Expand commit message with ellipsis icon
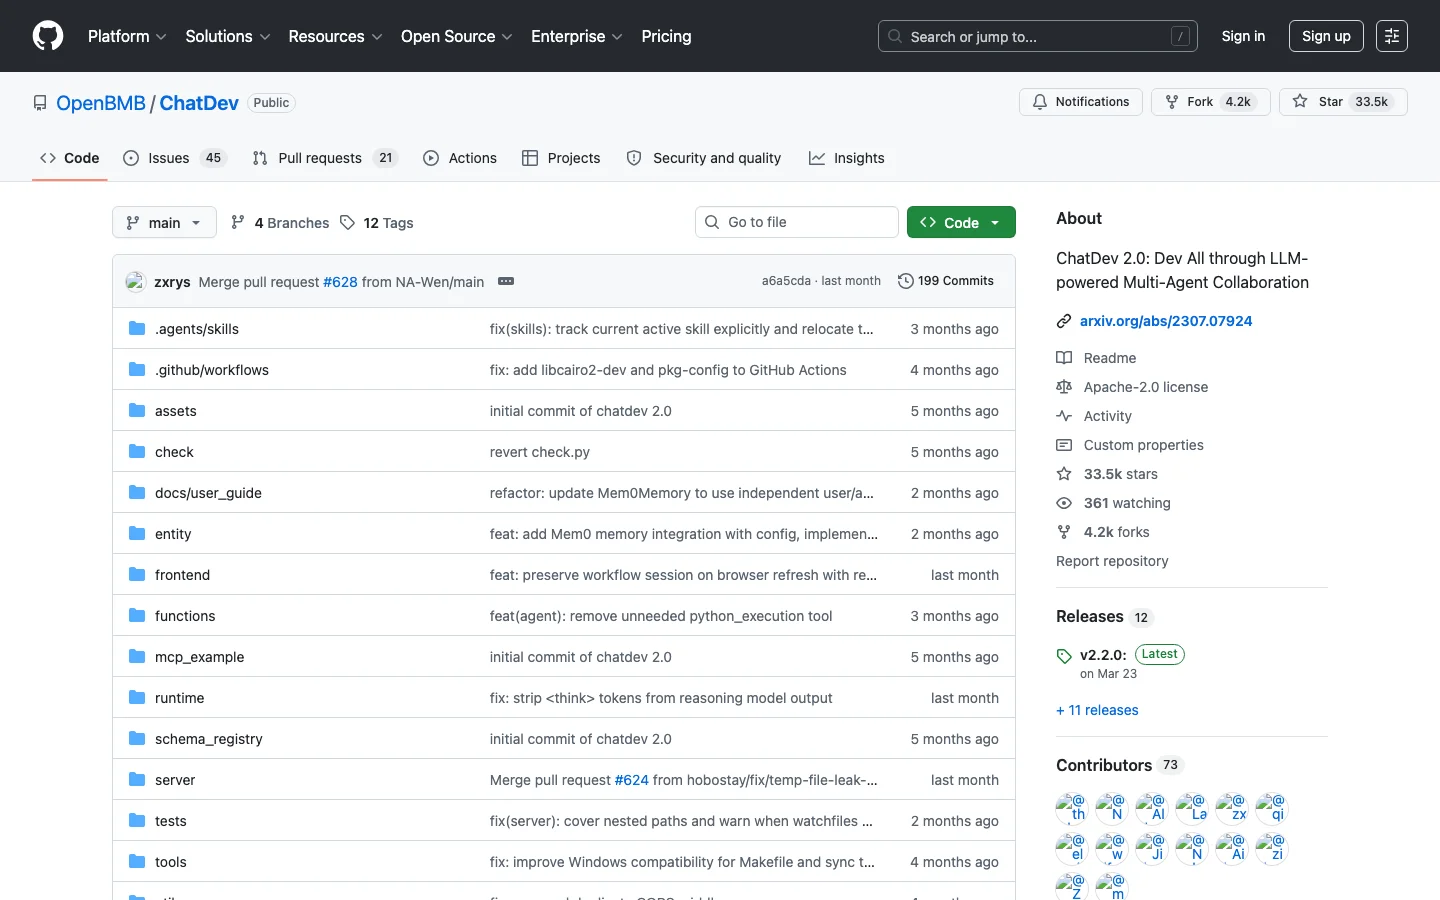Viewport: 1440px width, 900px height. pyautogui.click(x=506, y=282)
